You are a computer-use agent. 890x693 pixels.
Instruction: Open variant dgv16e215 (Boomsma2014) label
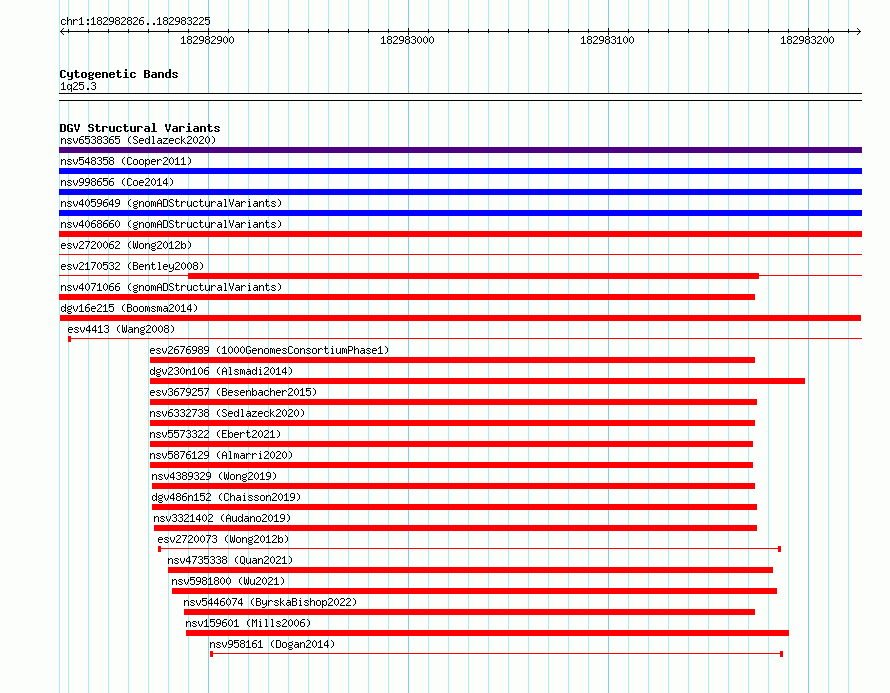click(129, 308)
